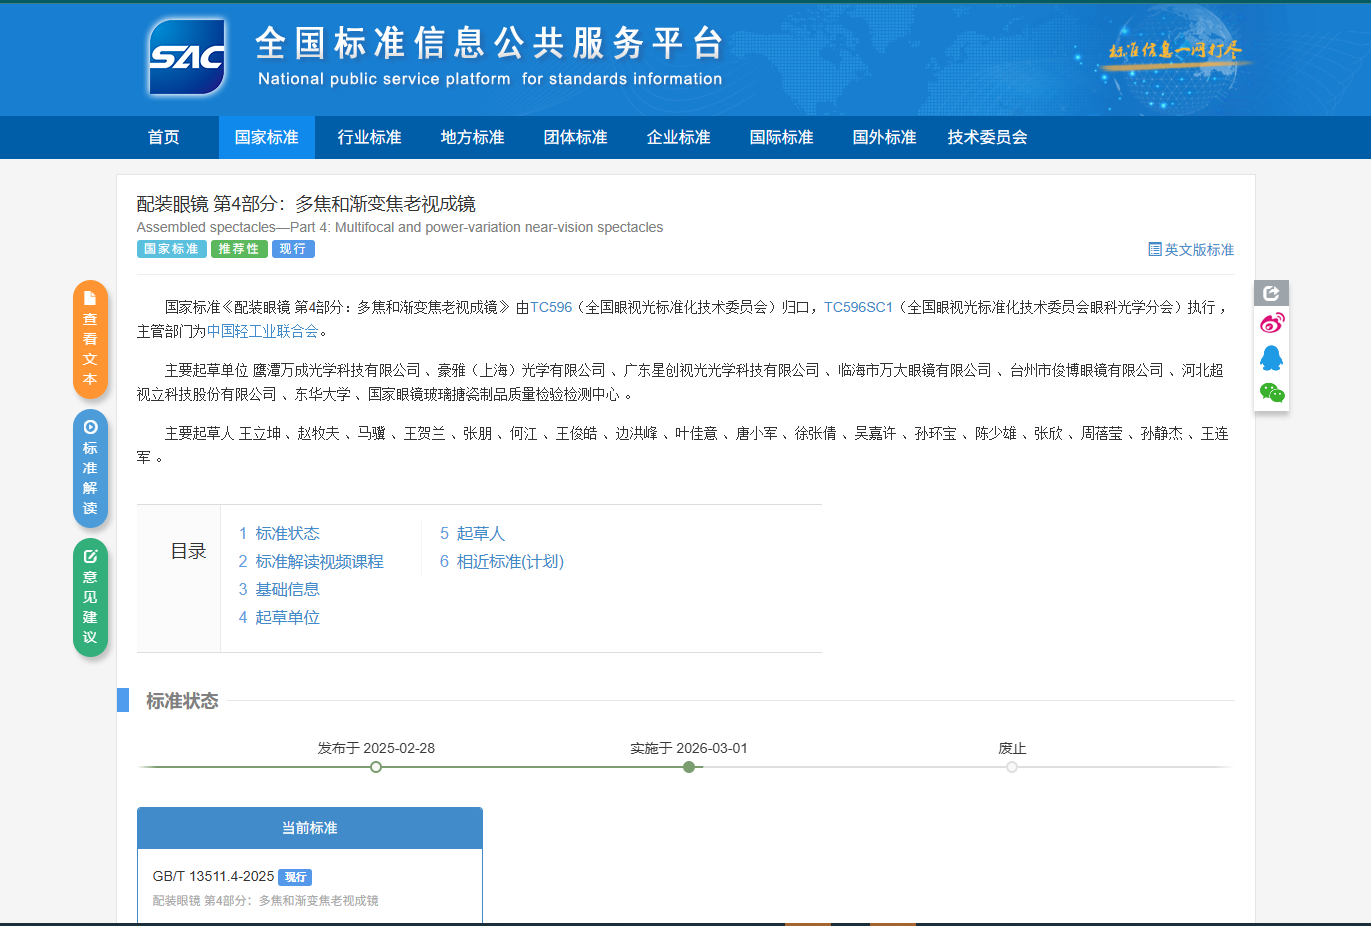Screen dimensions: 1371x926
Task: Select 国家标准 navigation tab
Action: pos(267,137)
